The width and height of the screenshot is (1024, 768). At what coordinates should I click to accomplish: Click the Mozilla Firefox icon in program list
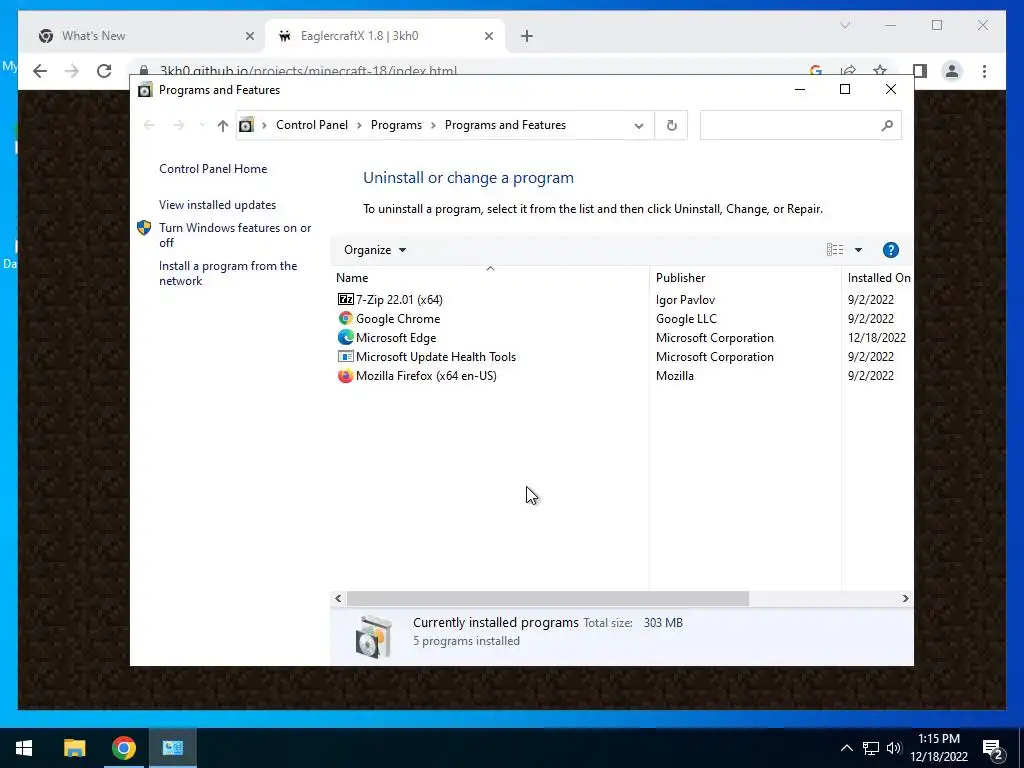[x=345, y=376]
